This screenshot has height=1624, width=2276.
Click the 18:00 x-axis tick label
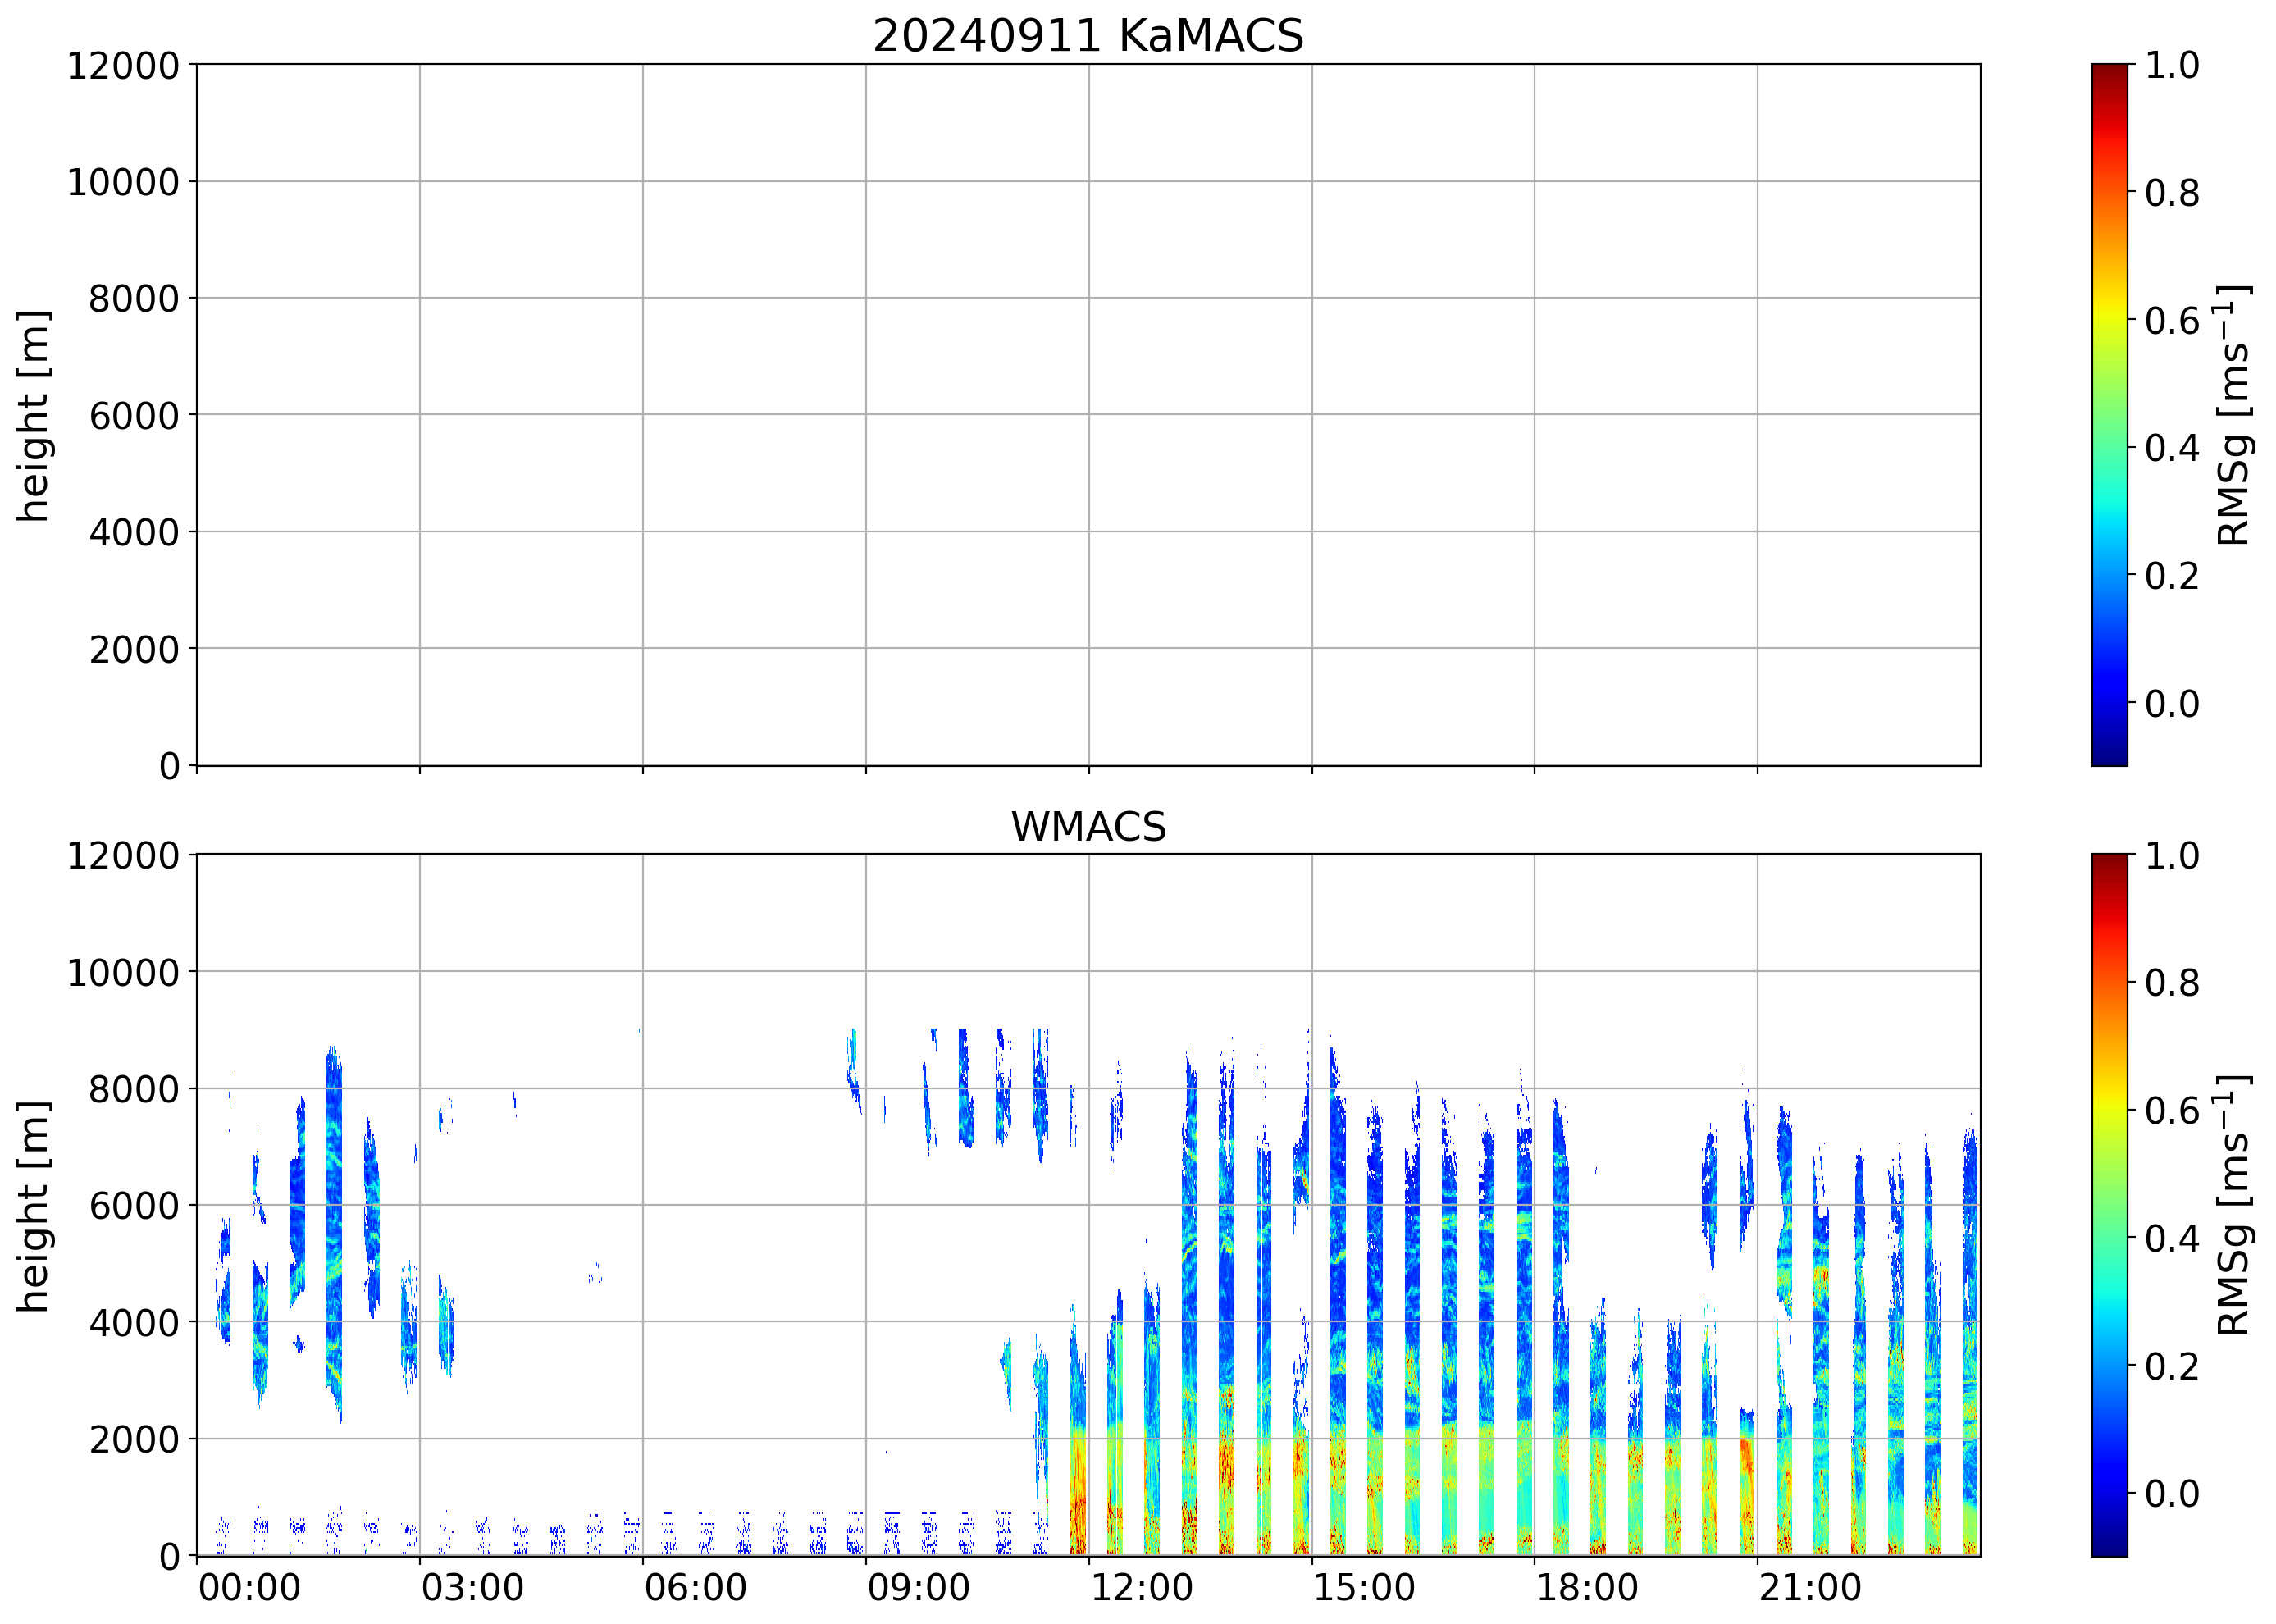tap(1587, 1588)
